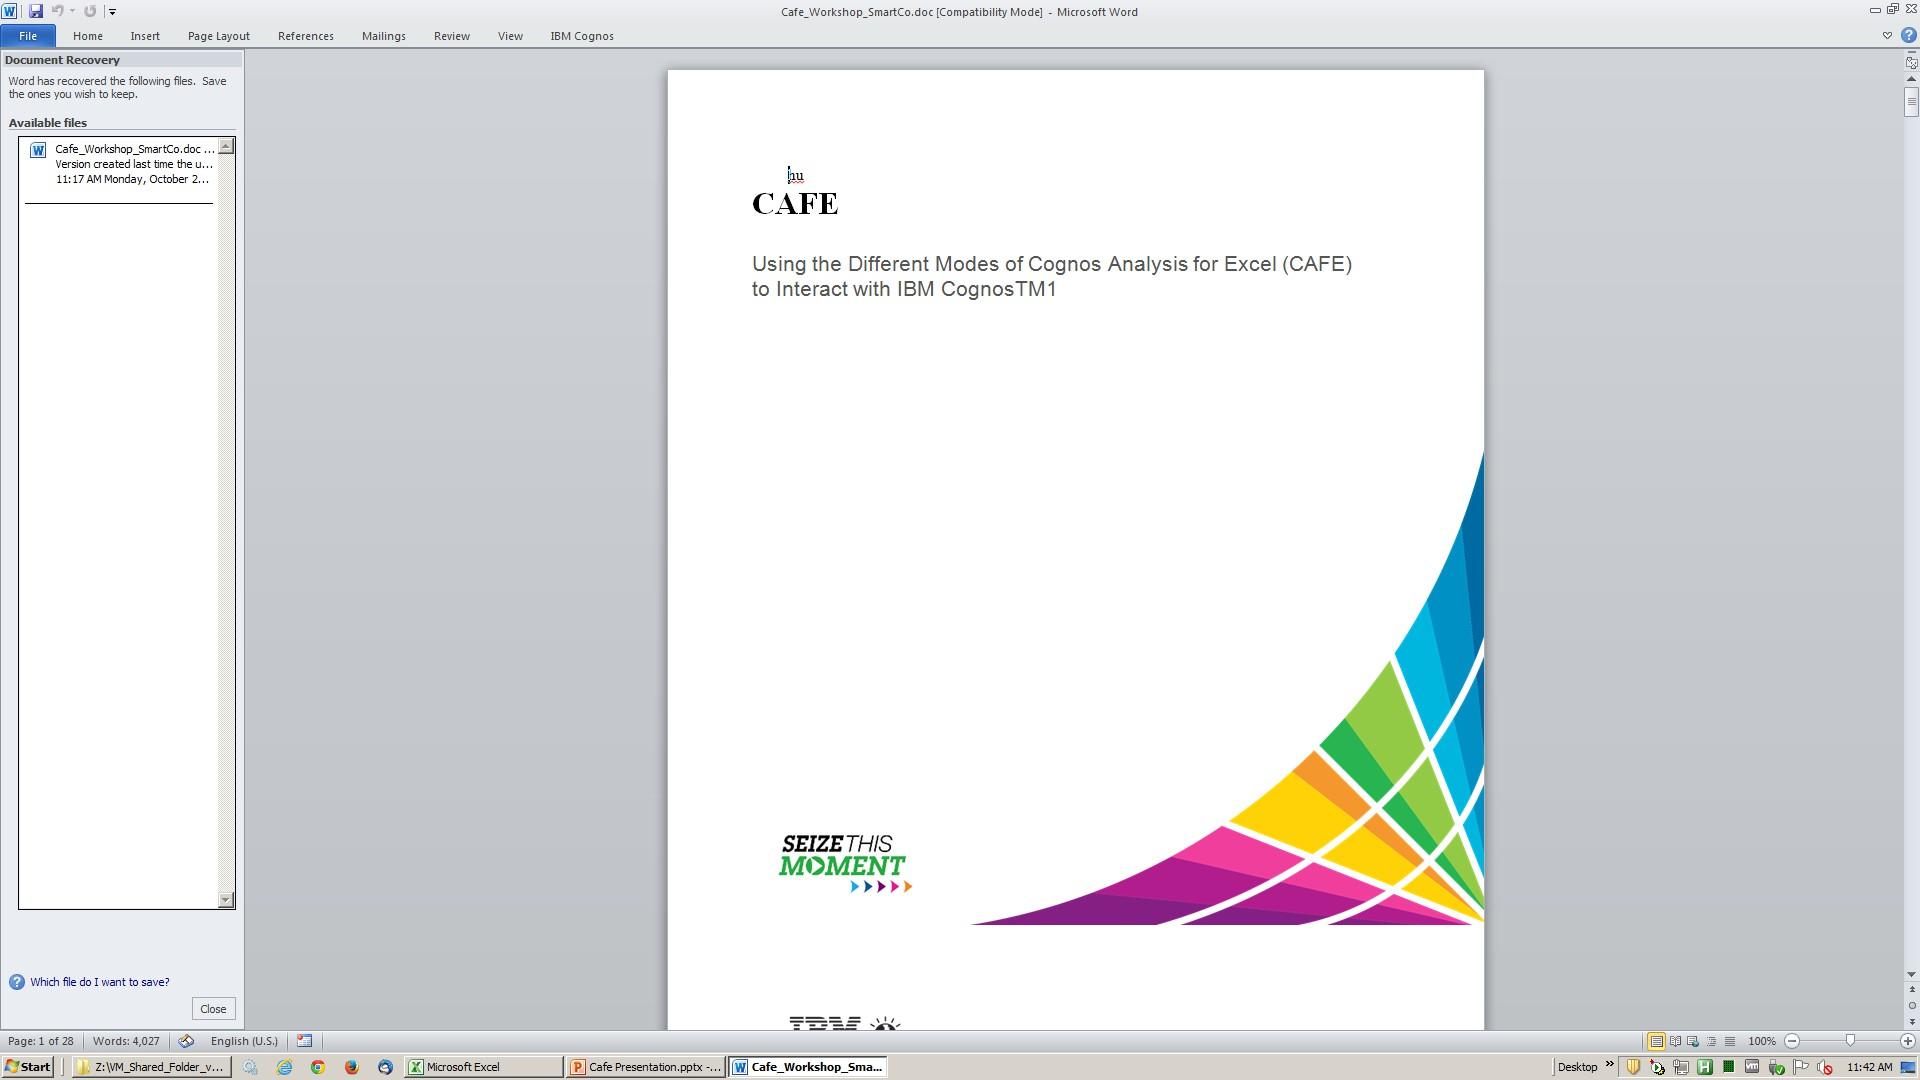Click the Next Page double-arrow button
The width and height of the screenshot is (1920, 1080).
[x=1911, y=1022]
